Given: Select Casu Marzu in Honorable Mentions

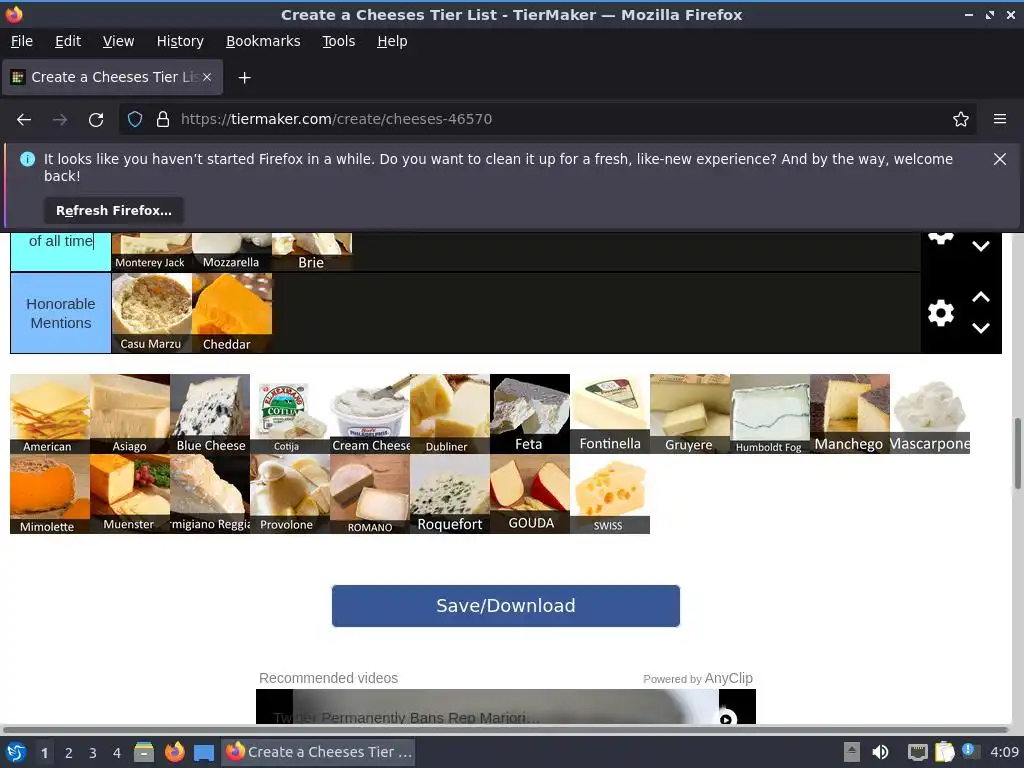Looking at the screenshot, I should pyautogui.click(x=152, y=313).
